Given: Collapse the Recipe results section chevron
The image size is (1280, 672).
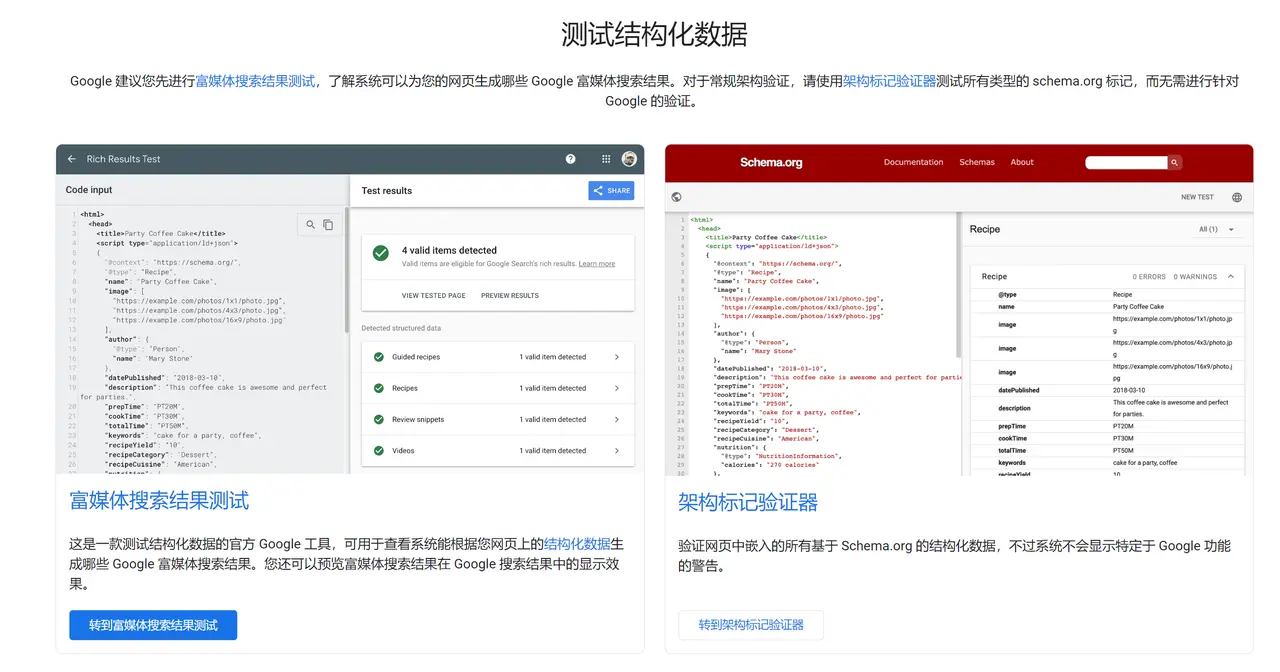Looking at the screenshot, I should [x=1231, y=276].
